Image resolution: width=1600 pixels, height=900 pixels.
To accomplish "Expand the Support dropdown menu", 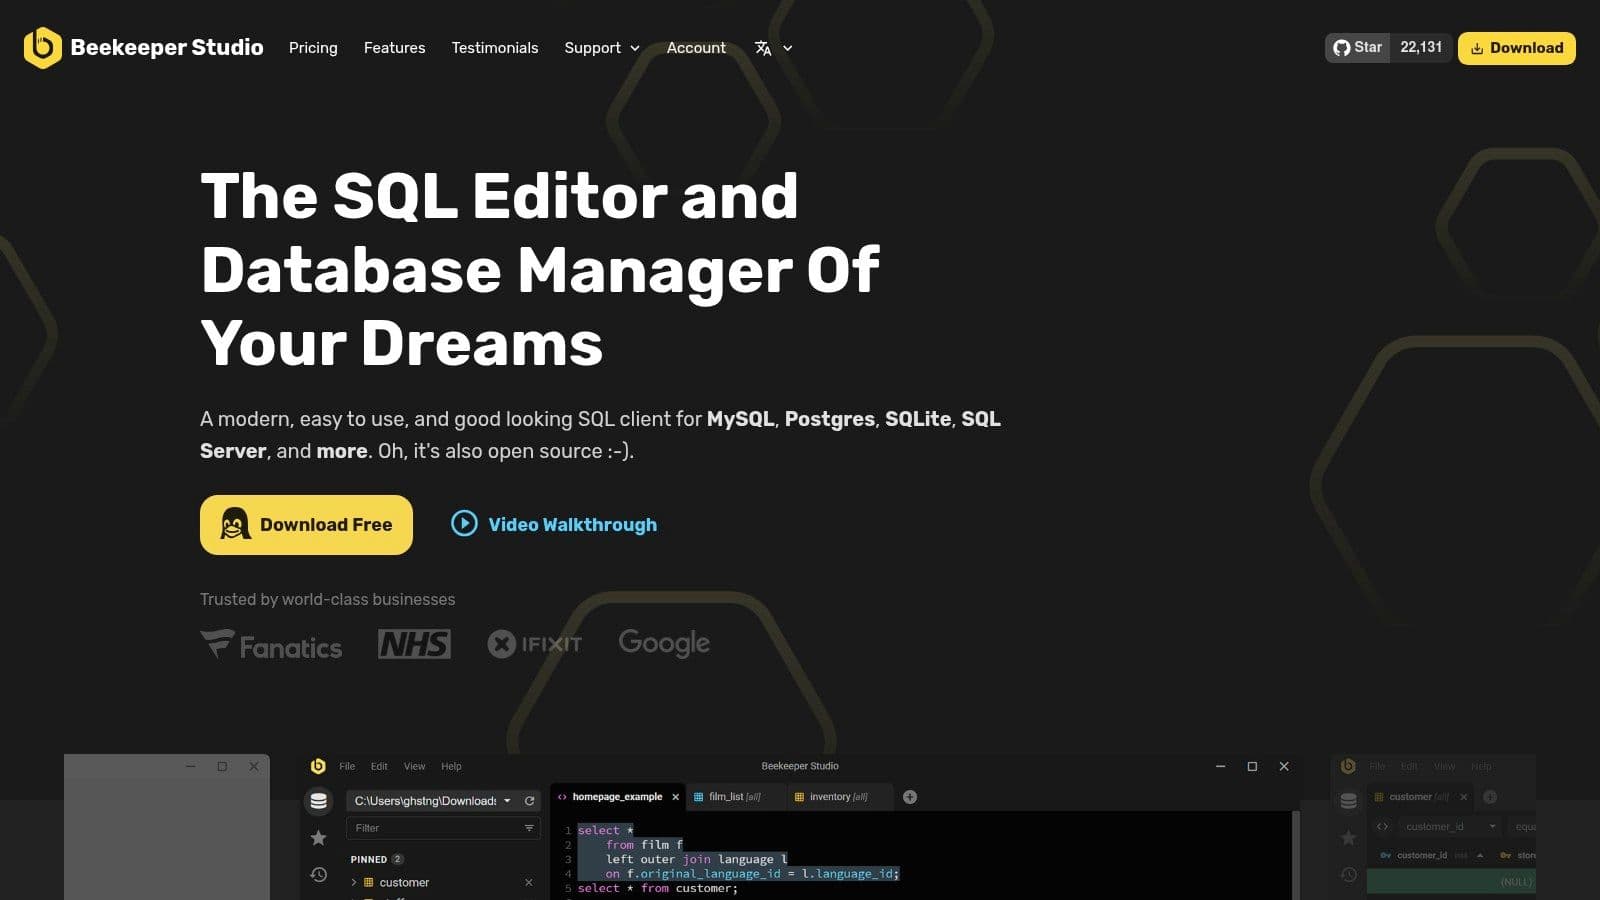I will [x=601, y=48].
